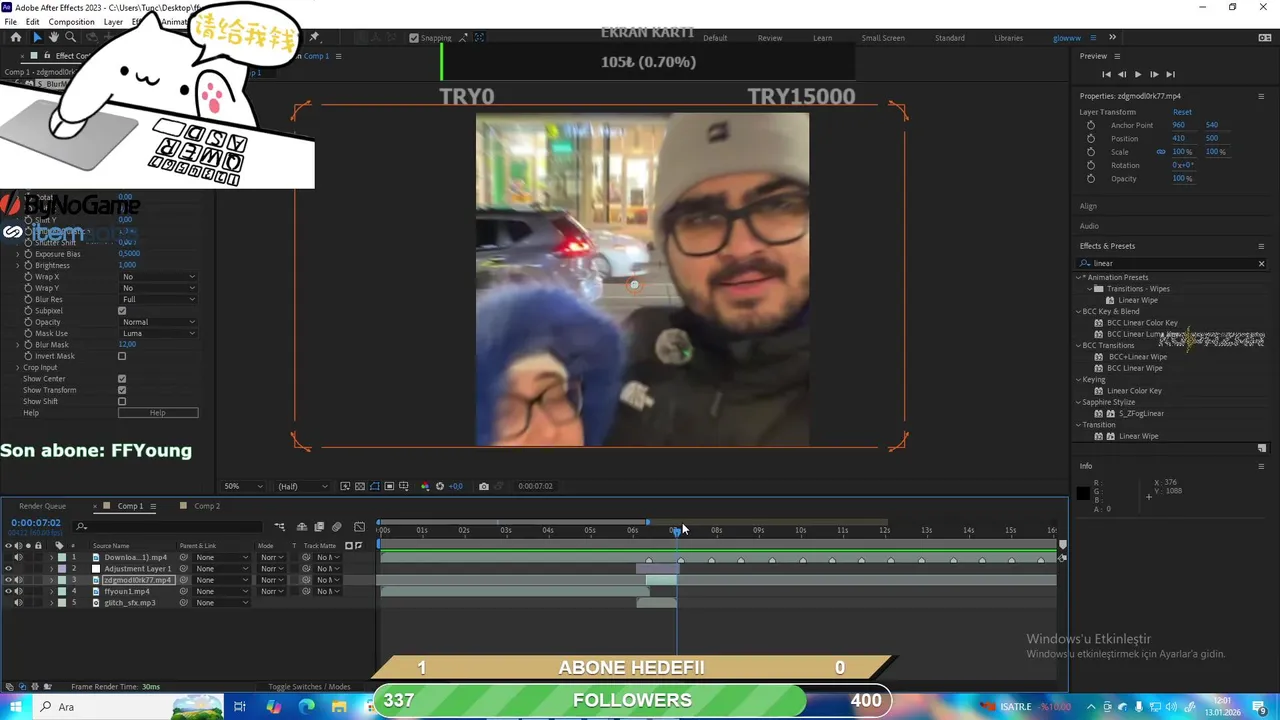Image resolution: width=1280 pixels, height=720 pixels.
Task: Click Reset in Layer Transform
Action: (1182, 112)
